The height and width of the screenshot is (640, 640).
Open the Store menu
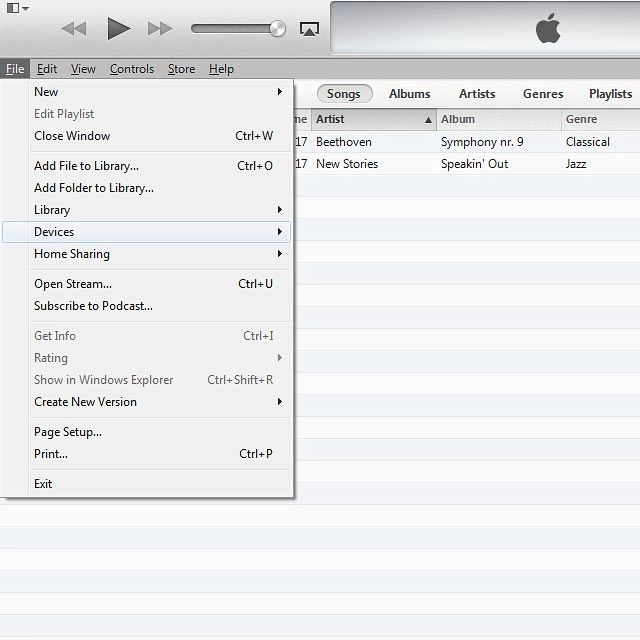[181, 69]
